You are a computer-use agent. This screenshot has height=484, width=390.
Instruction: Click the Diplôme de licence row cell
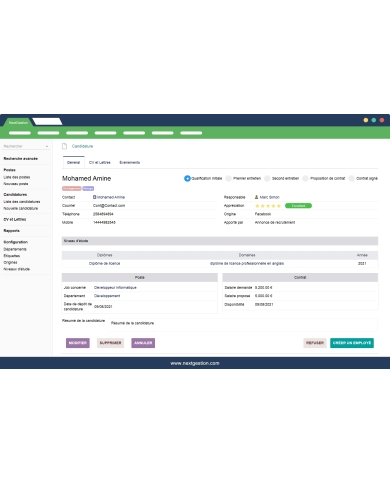[104, 263]
